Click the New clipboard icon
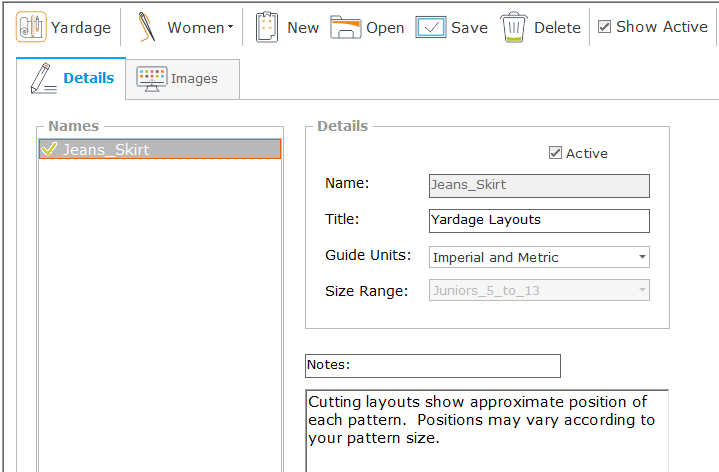Image resolution: width=719 pixels, height=472 pixels. (266, 27)
